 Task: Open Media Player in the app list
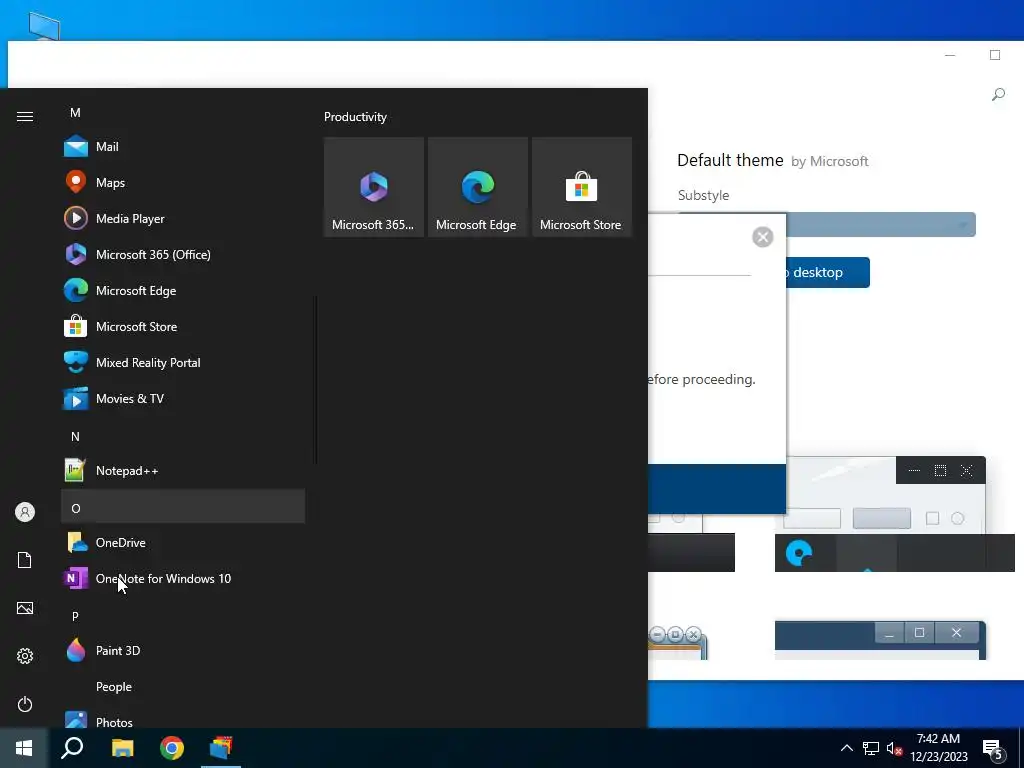click(x=183, y=218)
